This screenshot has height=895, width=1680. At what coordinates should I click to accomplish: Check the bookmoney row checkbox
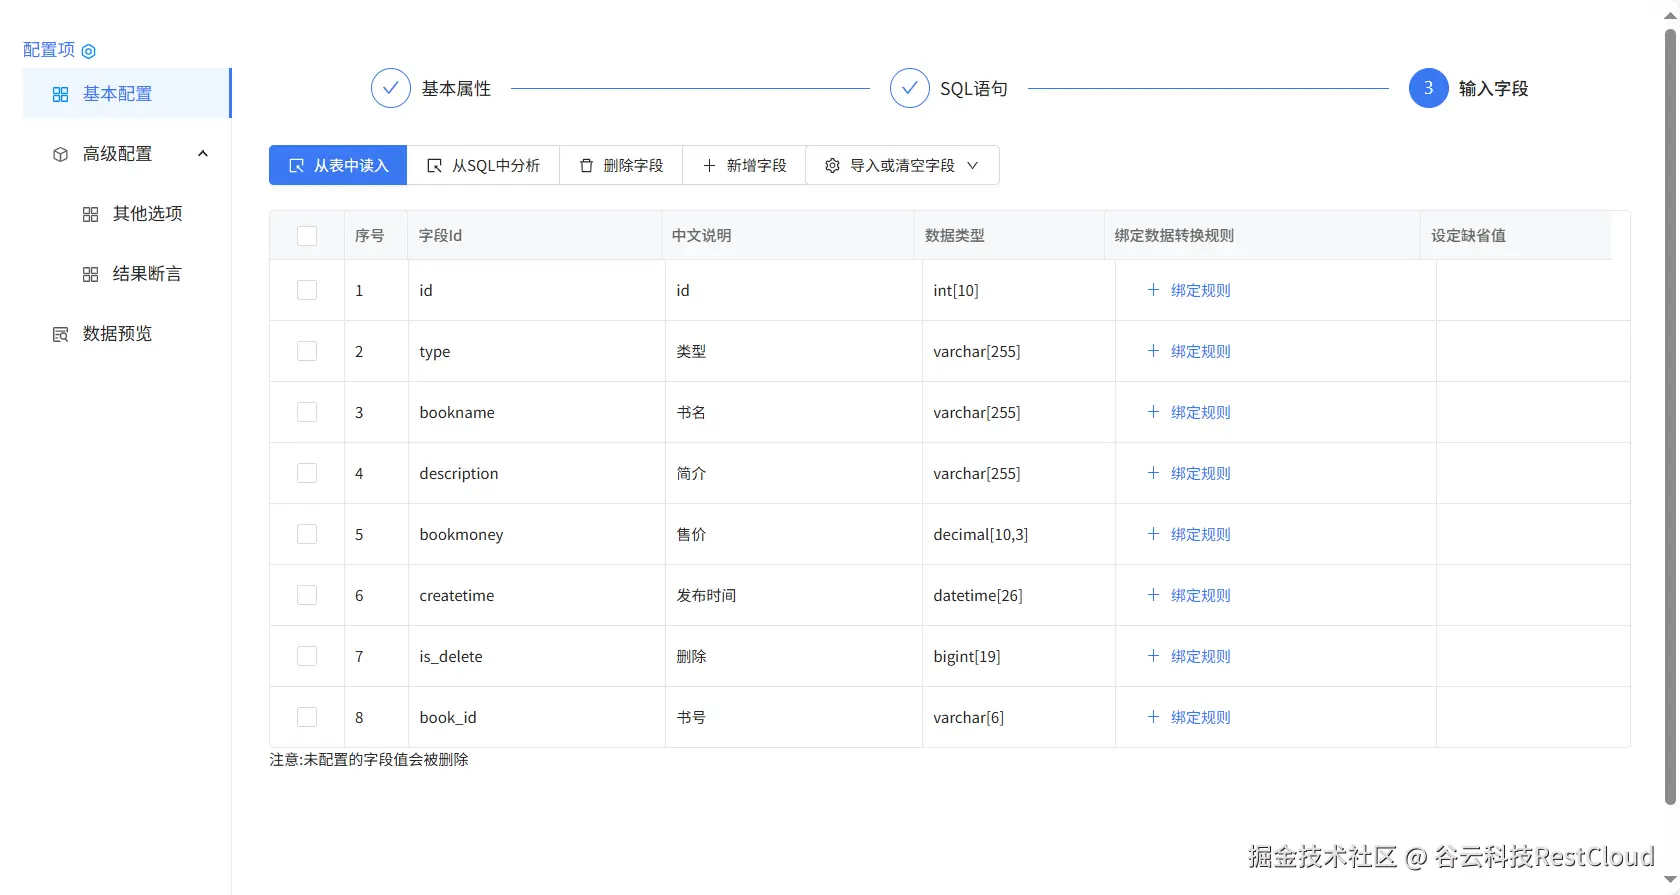[x=307, y=534]
